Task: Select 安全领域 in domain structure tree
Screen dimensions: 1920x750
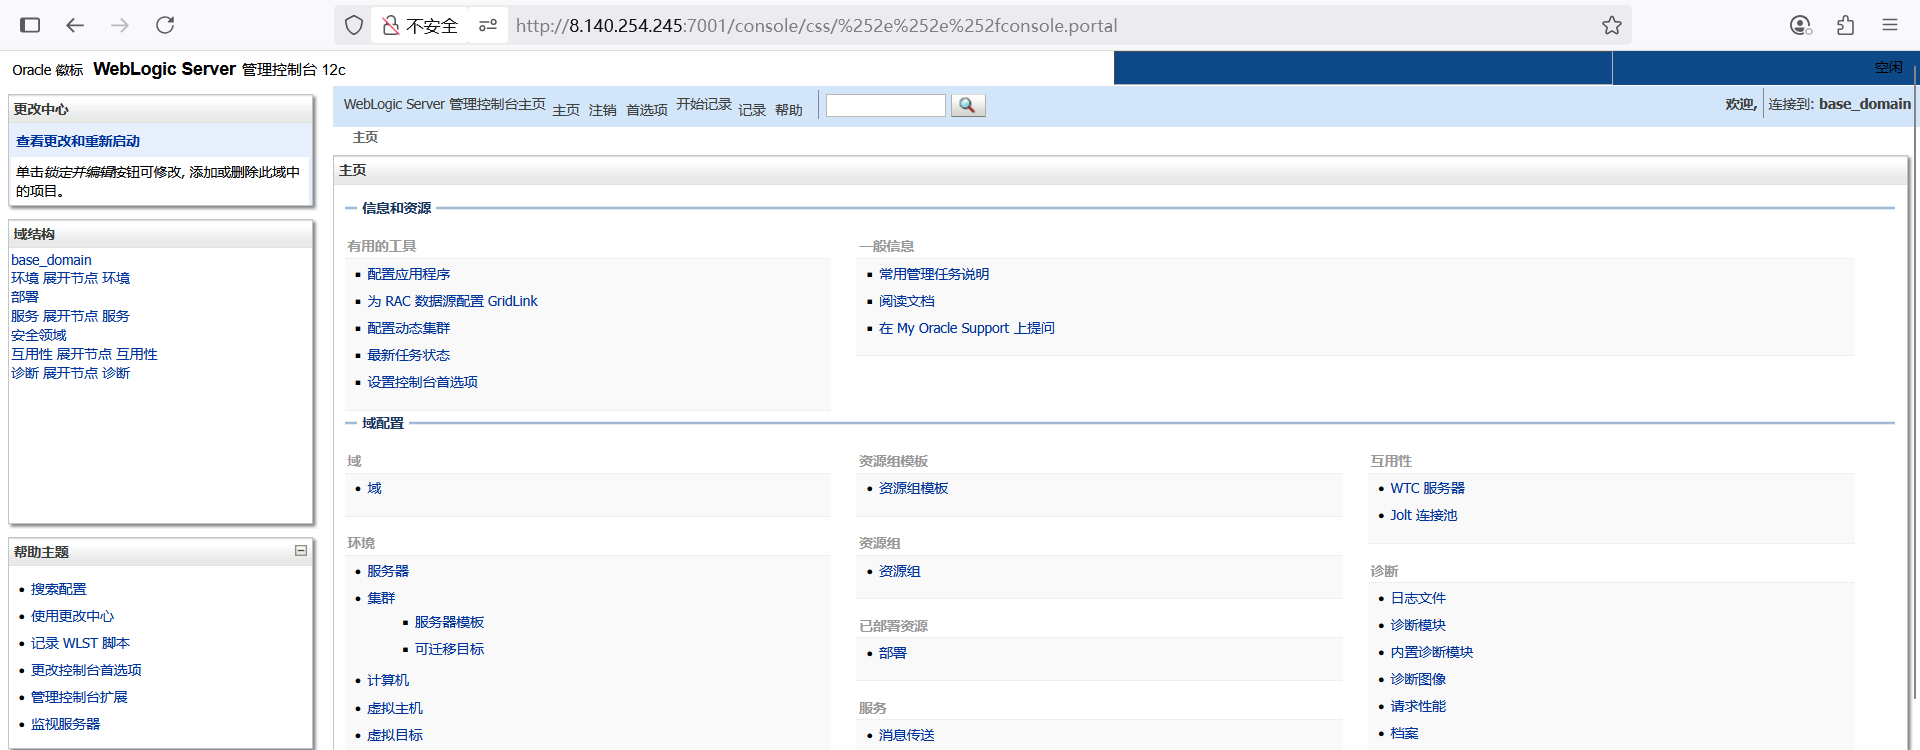Action: tap(39, 335)
